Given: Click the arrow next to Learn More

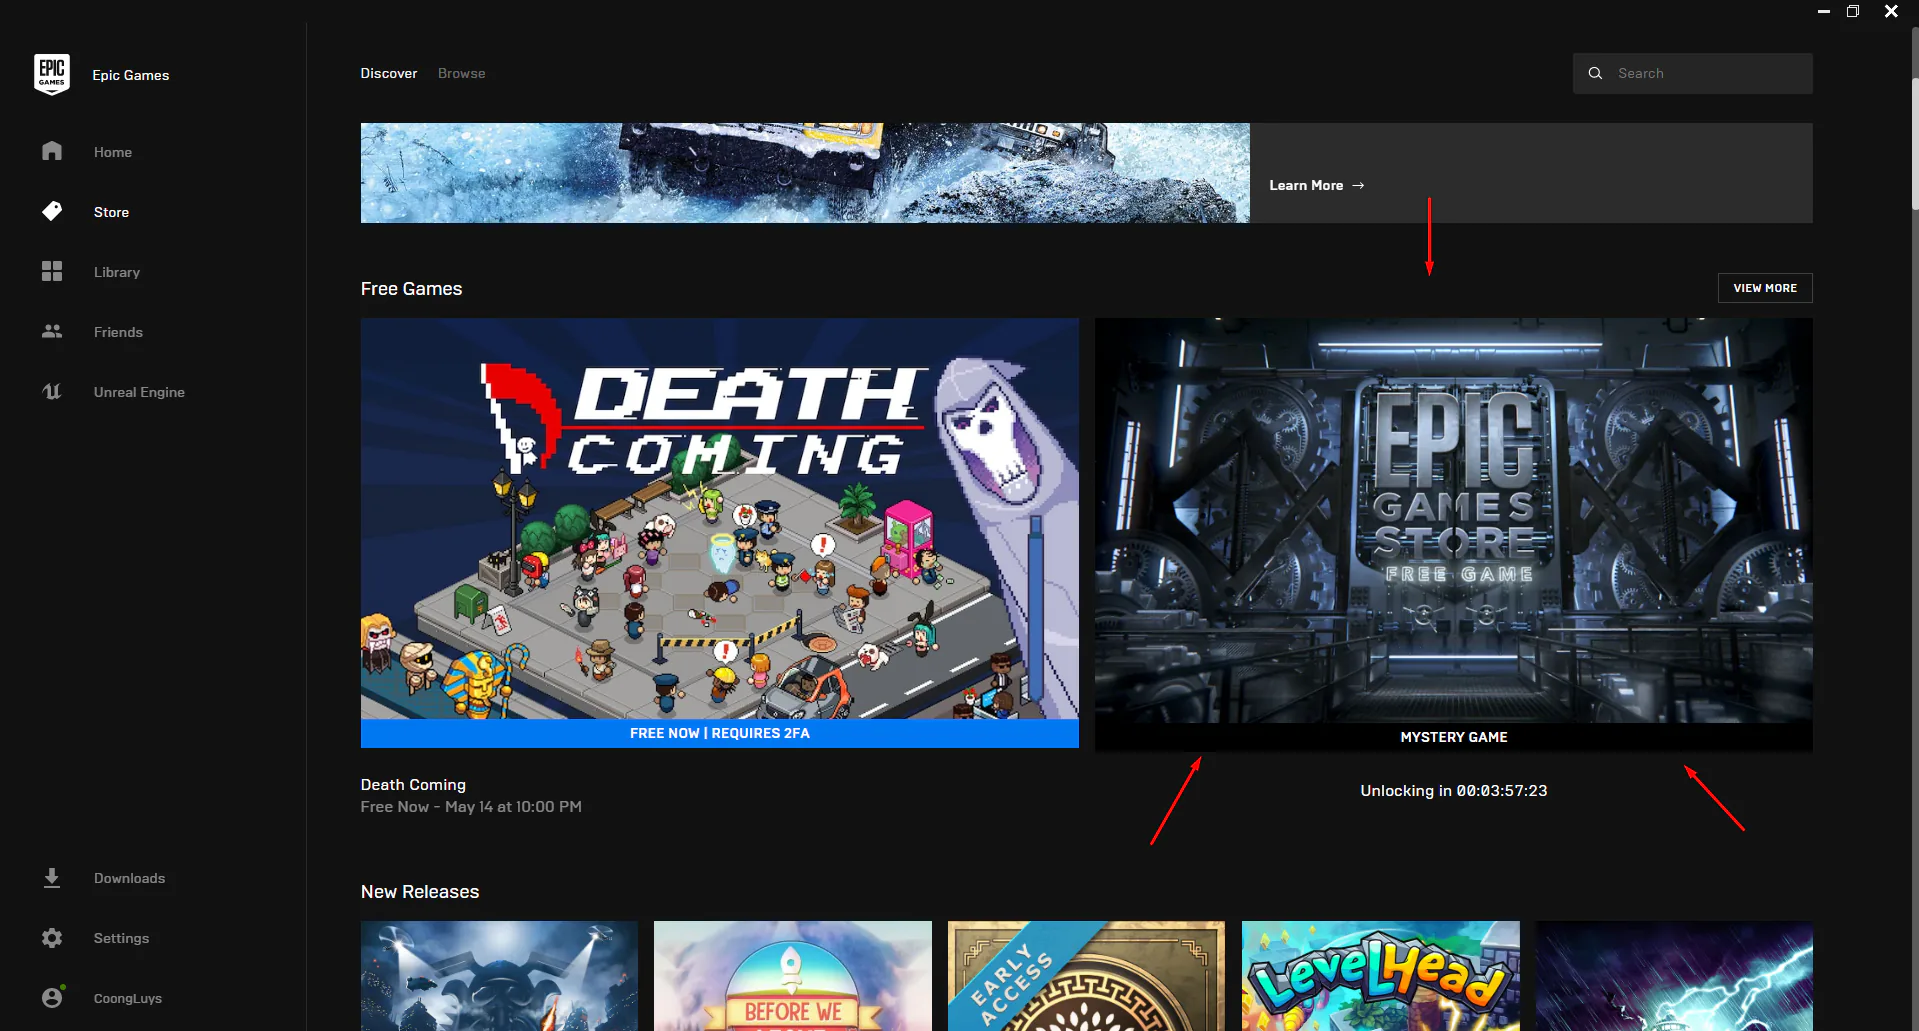Looking at the screenshot, I should coord(1358,185).
